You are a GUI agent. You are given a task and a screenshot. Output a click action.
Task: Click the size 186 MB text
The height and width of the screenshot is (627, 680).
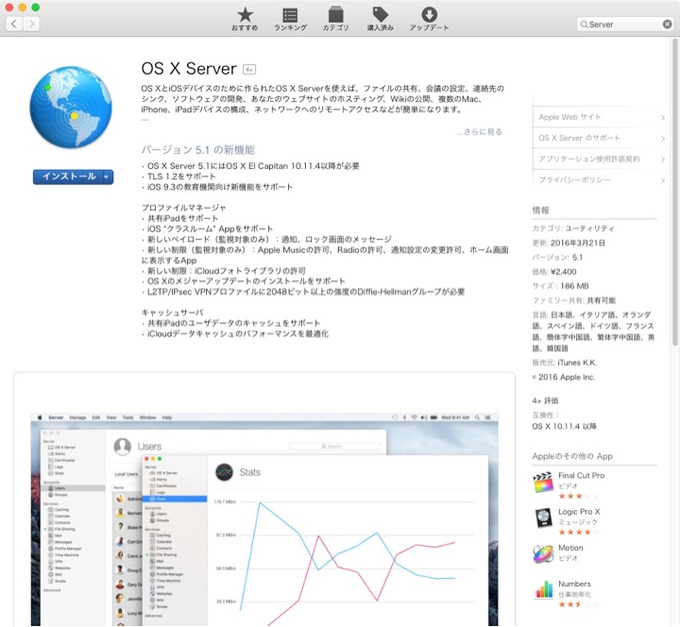(574, 286)
